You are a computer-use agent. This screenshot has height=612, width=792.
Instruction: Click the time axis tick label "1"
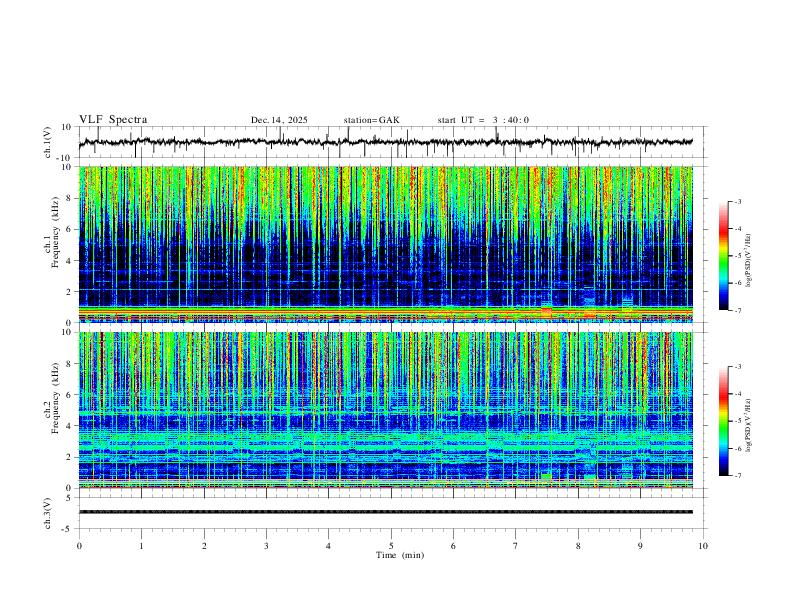point(141,546)
